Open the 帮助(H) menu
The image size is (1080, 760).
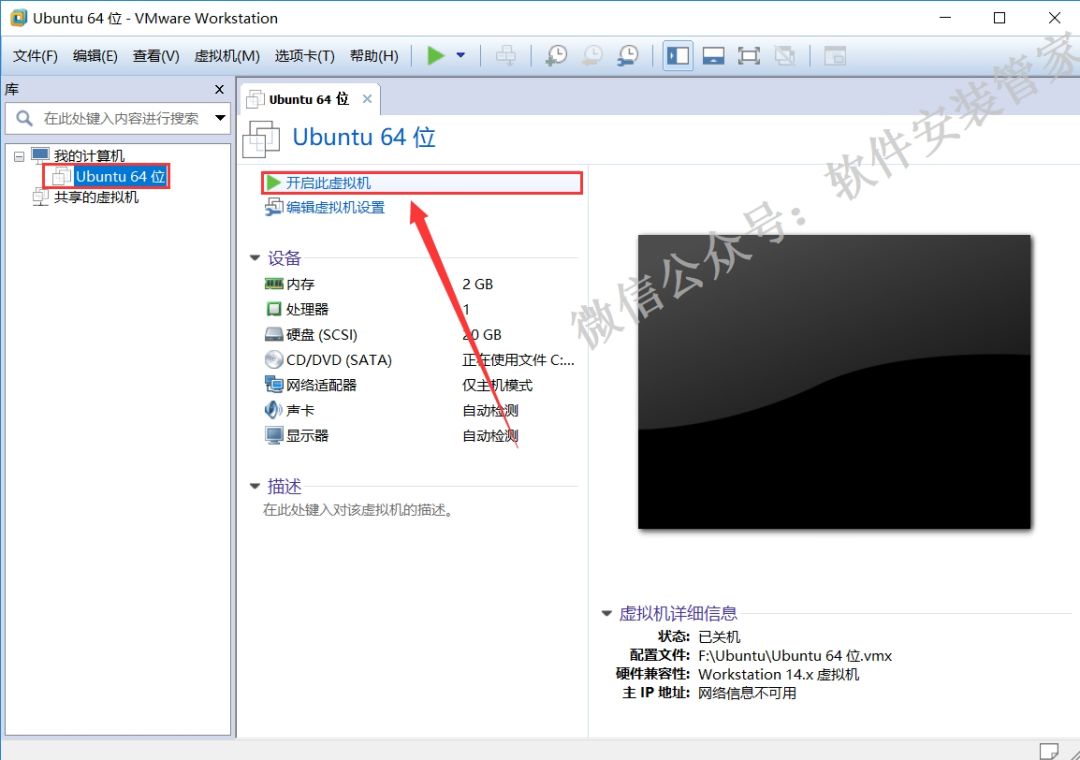point(374,56)
